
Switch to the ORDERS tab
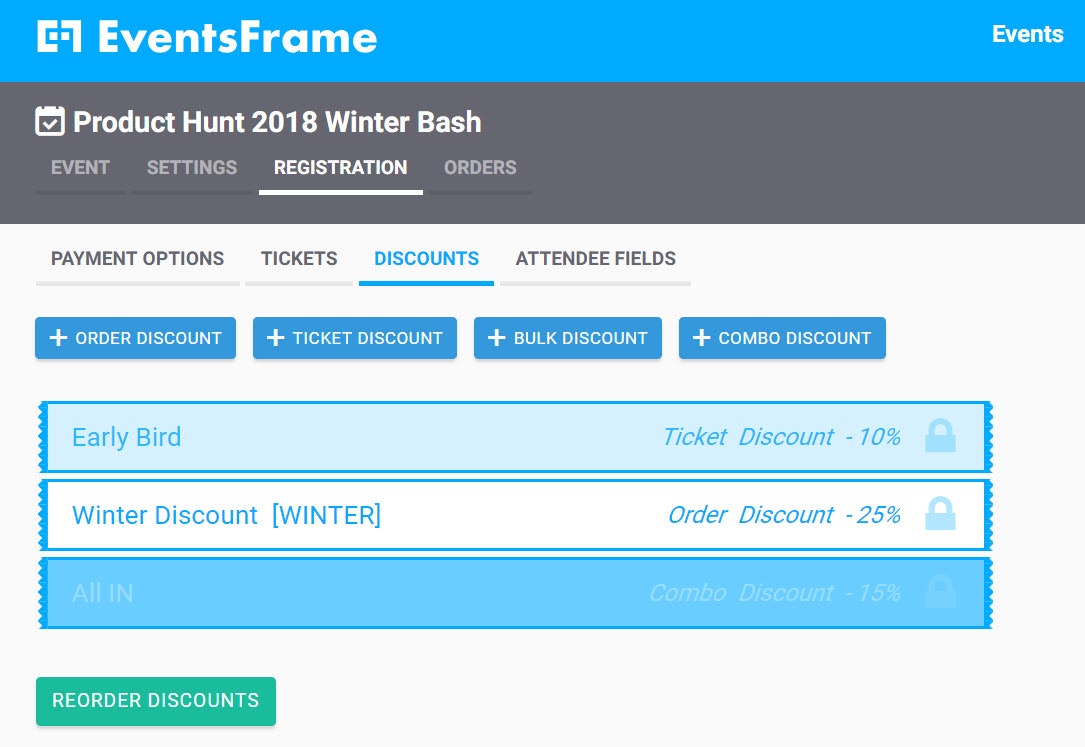pos(480,168)
